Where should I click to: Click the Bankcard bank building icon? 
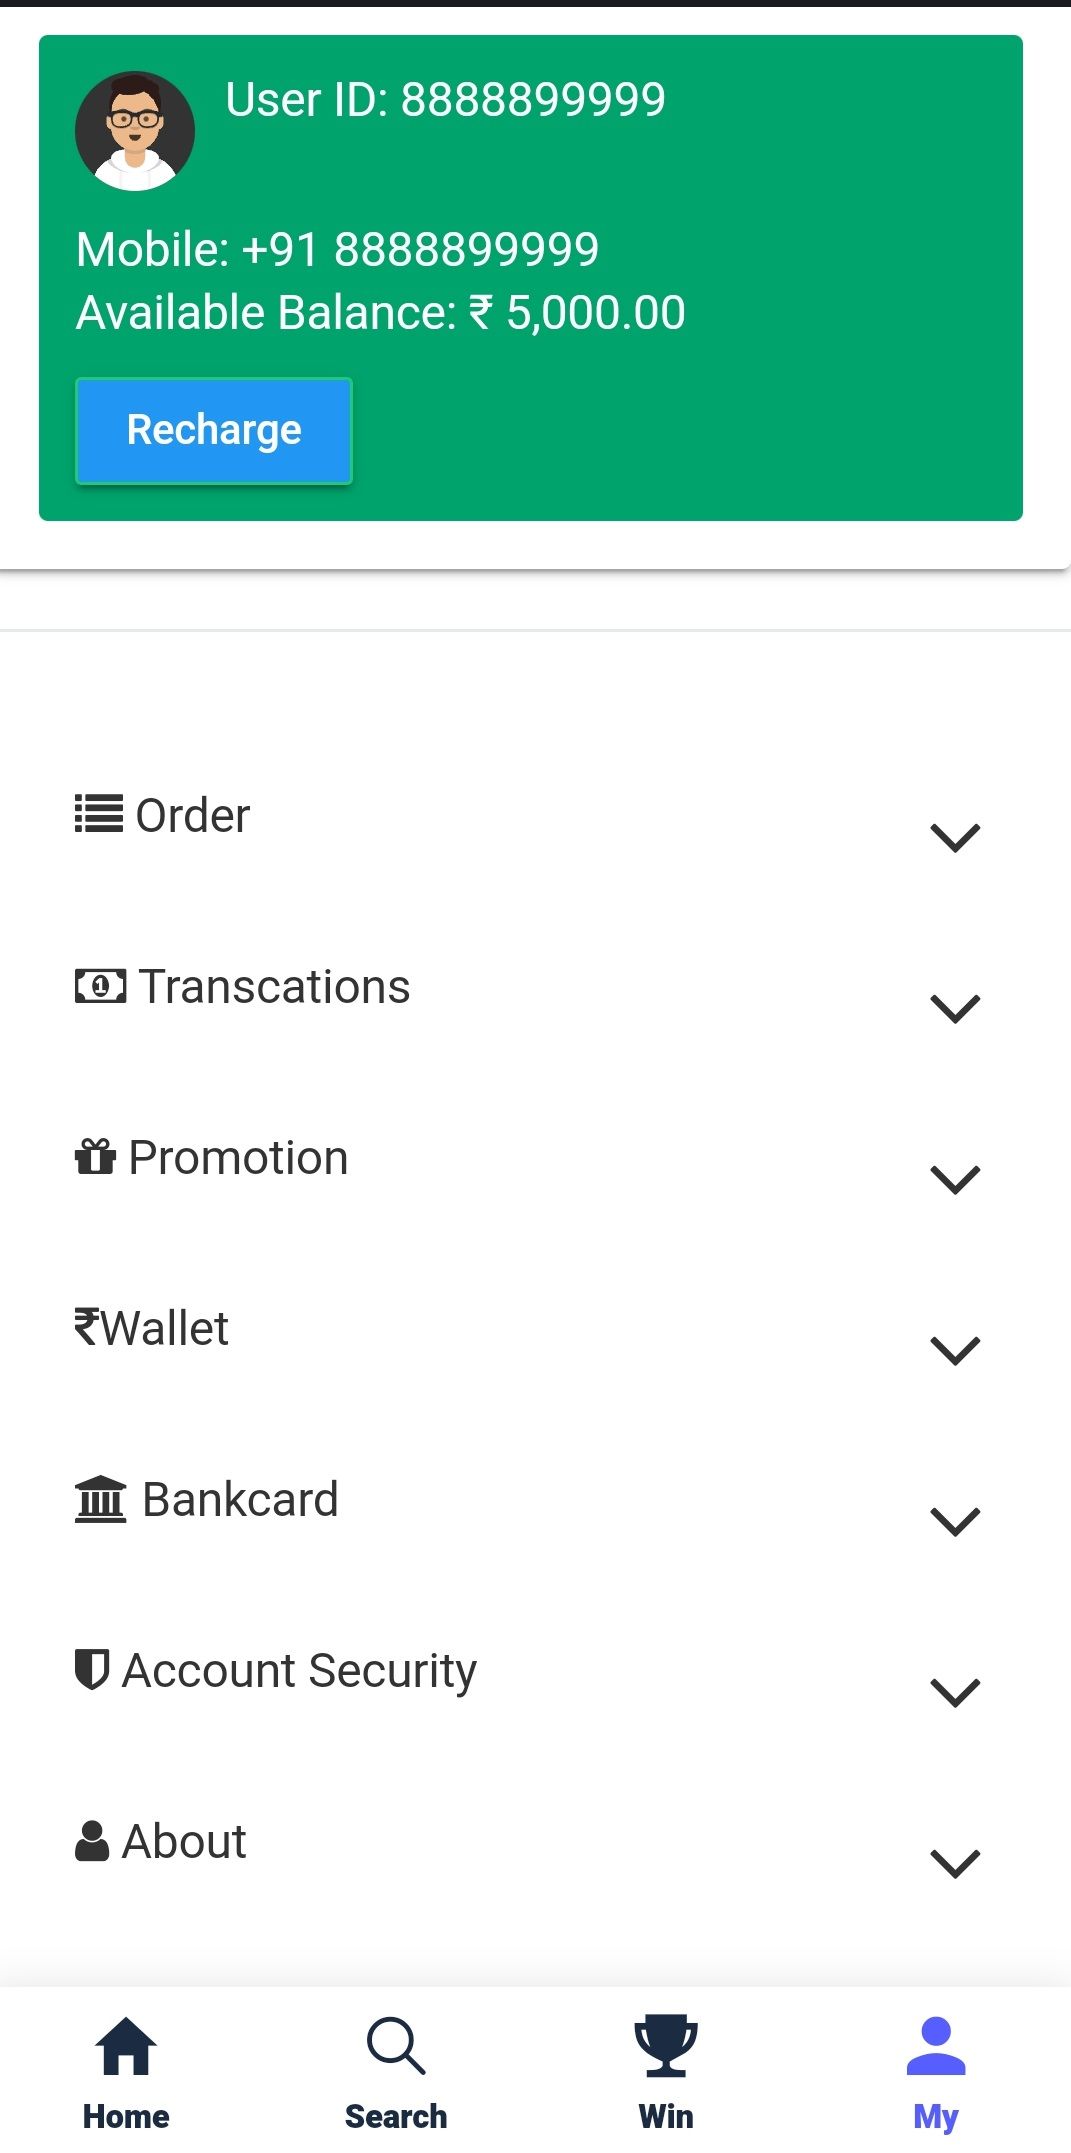[100, 1500]
